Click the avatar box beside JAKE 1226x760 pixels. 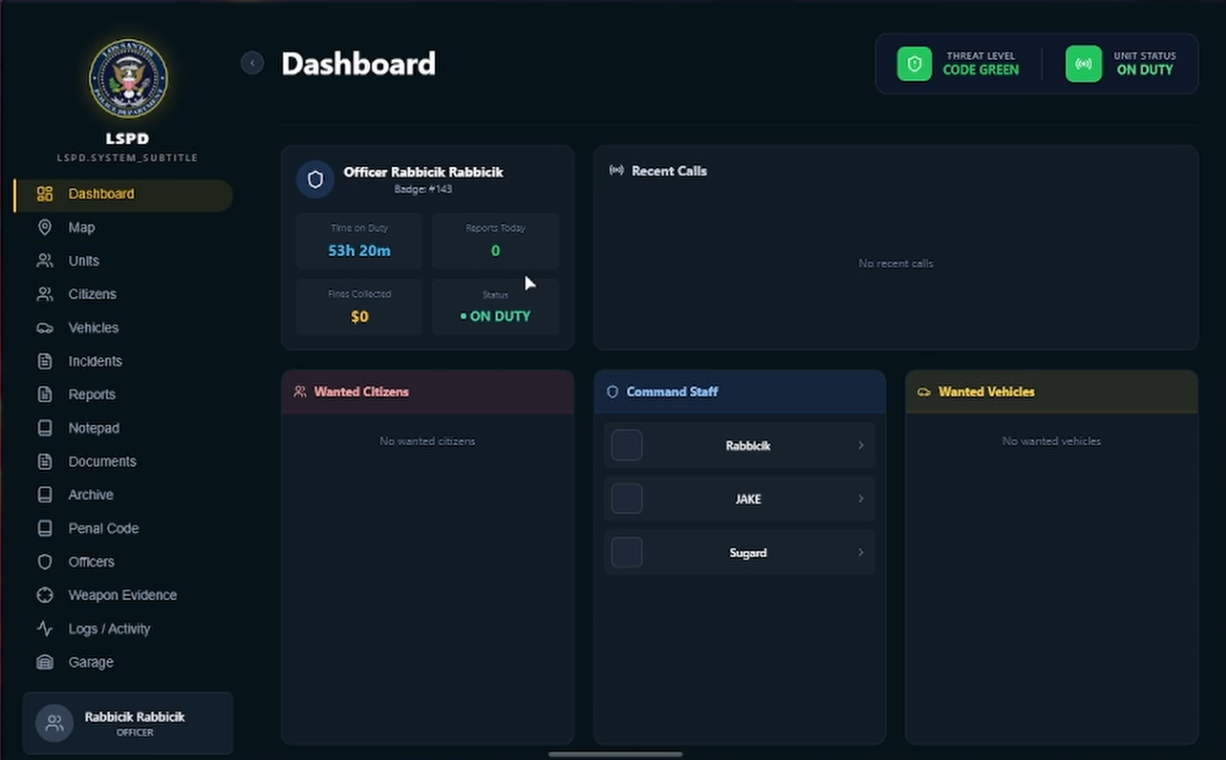click(x=627, y=499)
